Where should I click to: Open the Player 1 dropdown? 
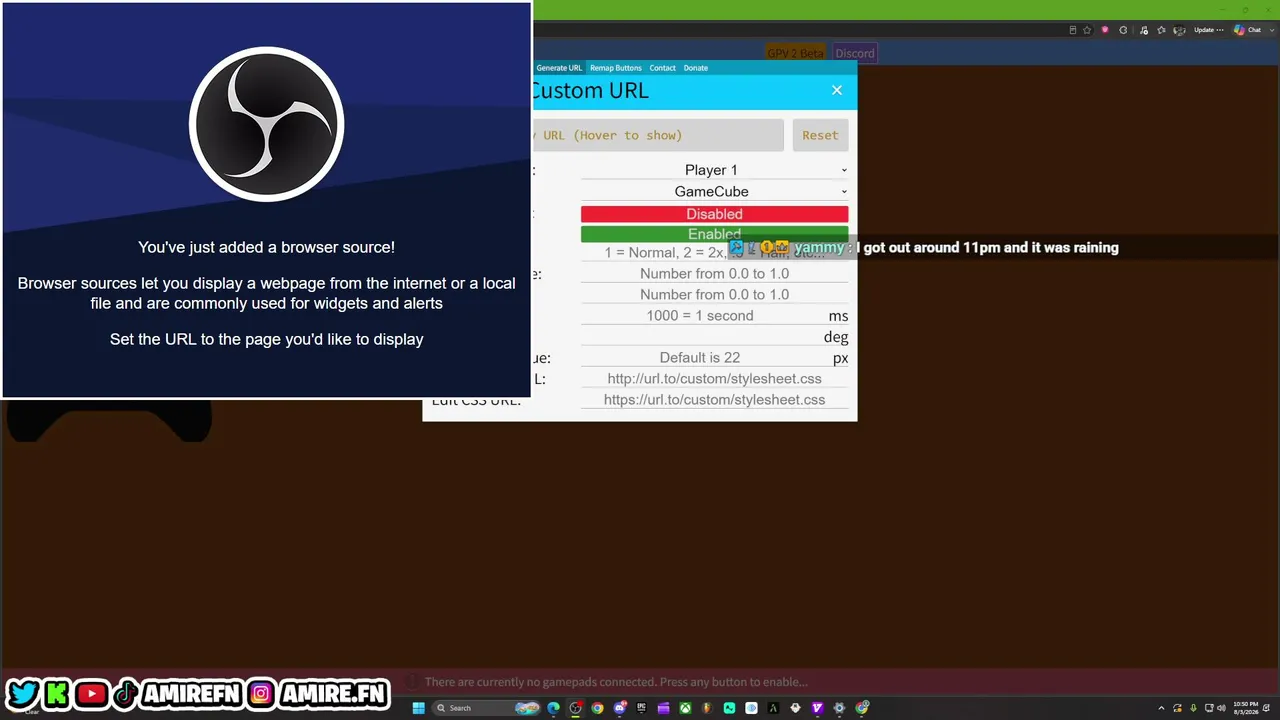pyautogui.click(x=714, y=170)
